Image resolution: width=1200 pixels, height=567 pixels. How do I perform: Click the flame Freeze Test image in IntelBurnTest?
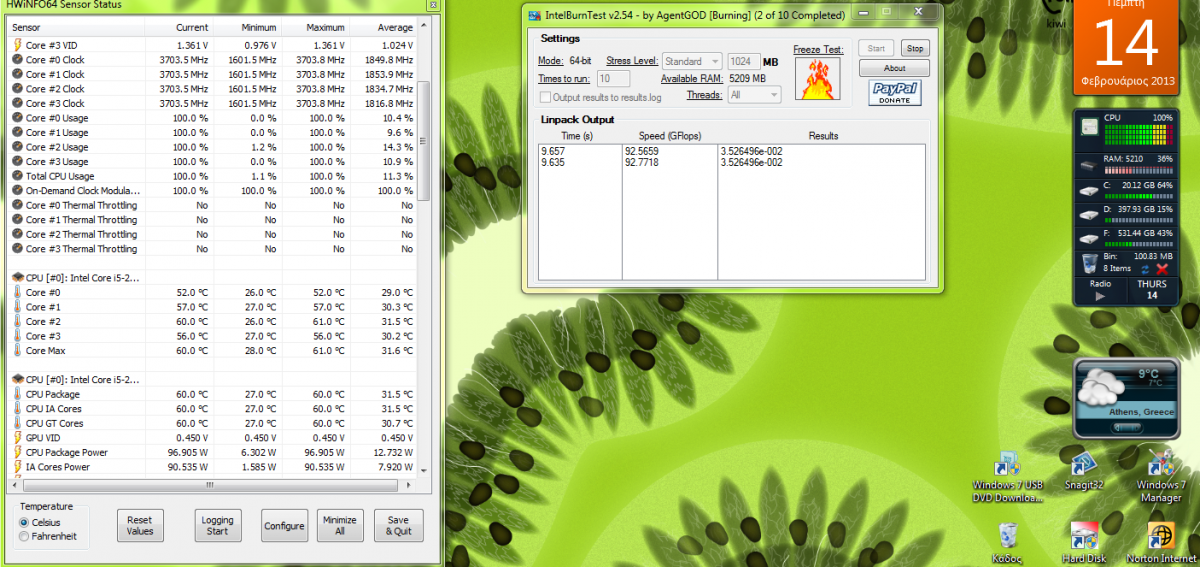coord(819,78)
